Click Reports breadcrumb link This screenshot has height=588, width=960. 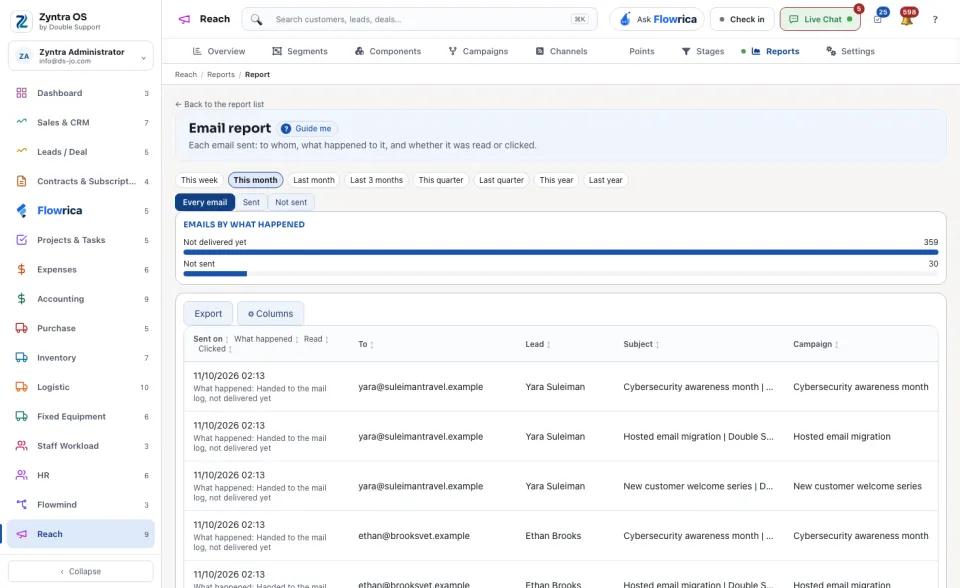click(221, 75)
